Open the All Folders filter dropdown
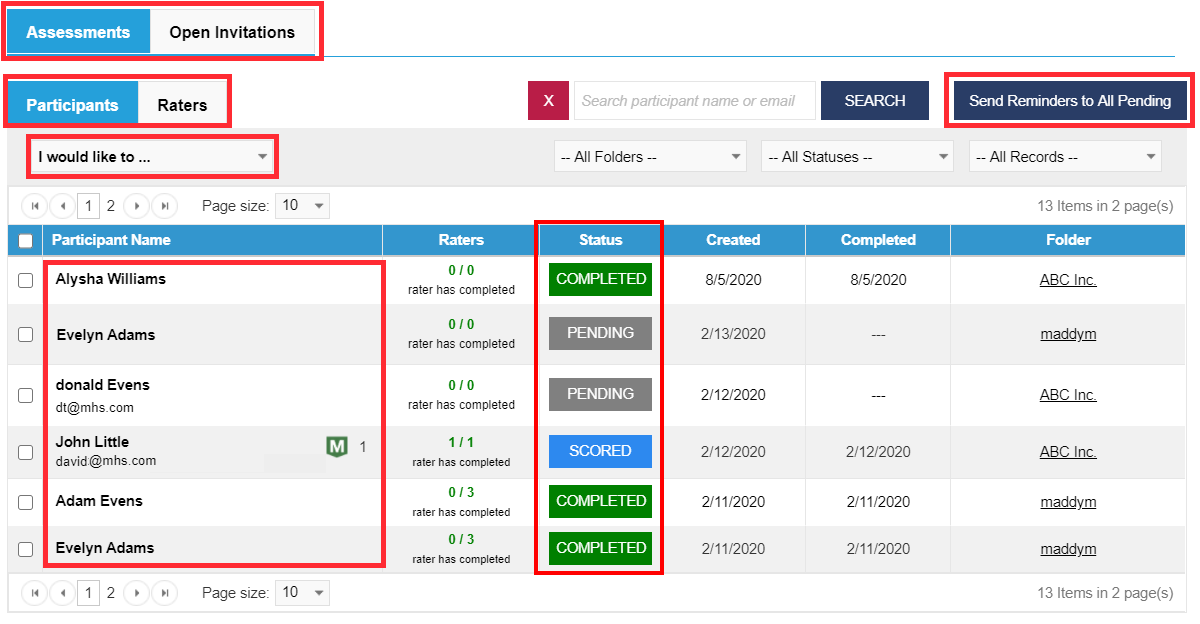 [650, 157]
